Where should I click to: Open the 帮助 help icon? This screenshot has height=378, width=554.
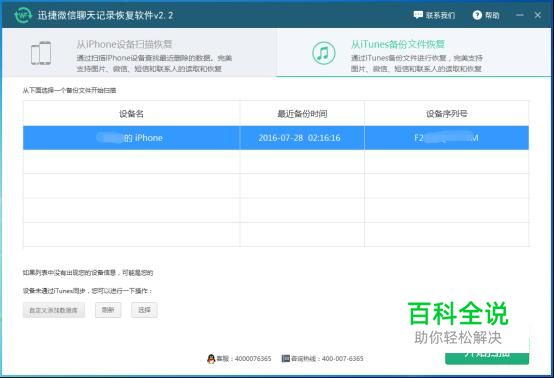[477, 15]
